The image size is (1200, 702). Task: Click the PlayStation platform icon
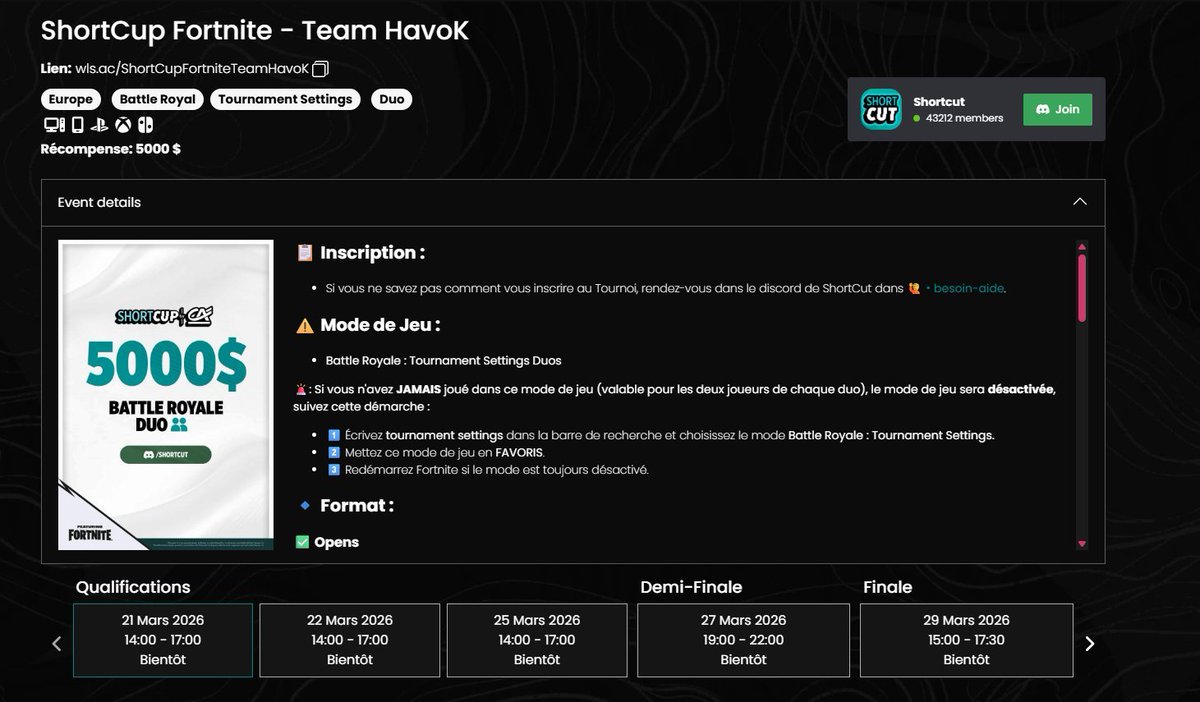click(99, 126)
